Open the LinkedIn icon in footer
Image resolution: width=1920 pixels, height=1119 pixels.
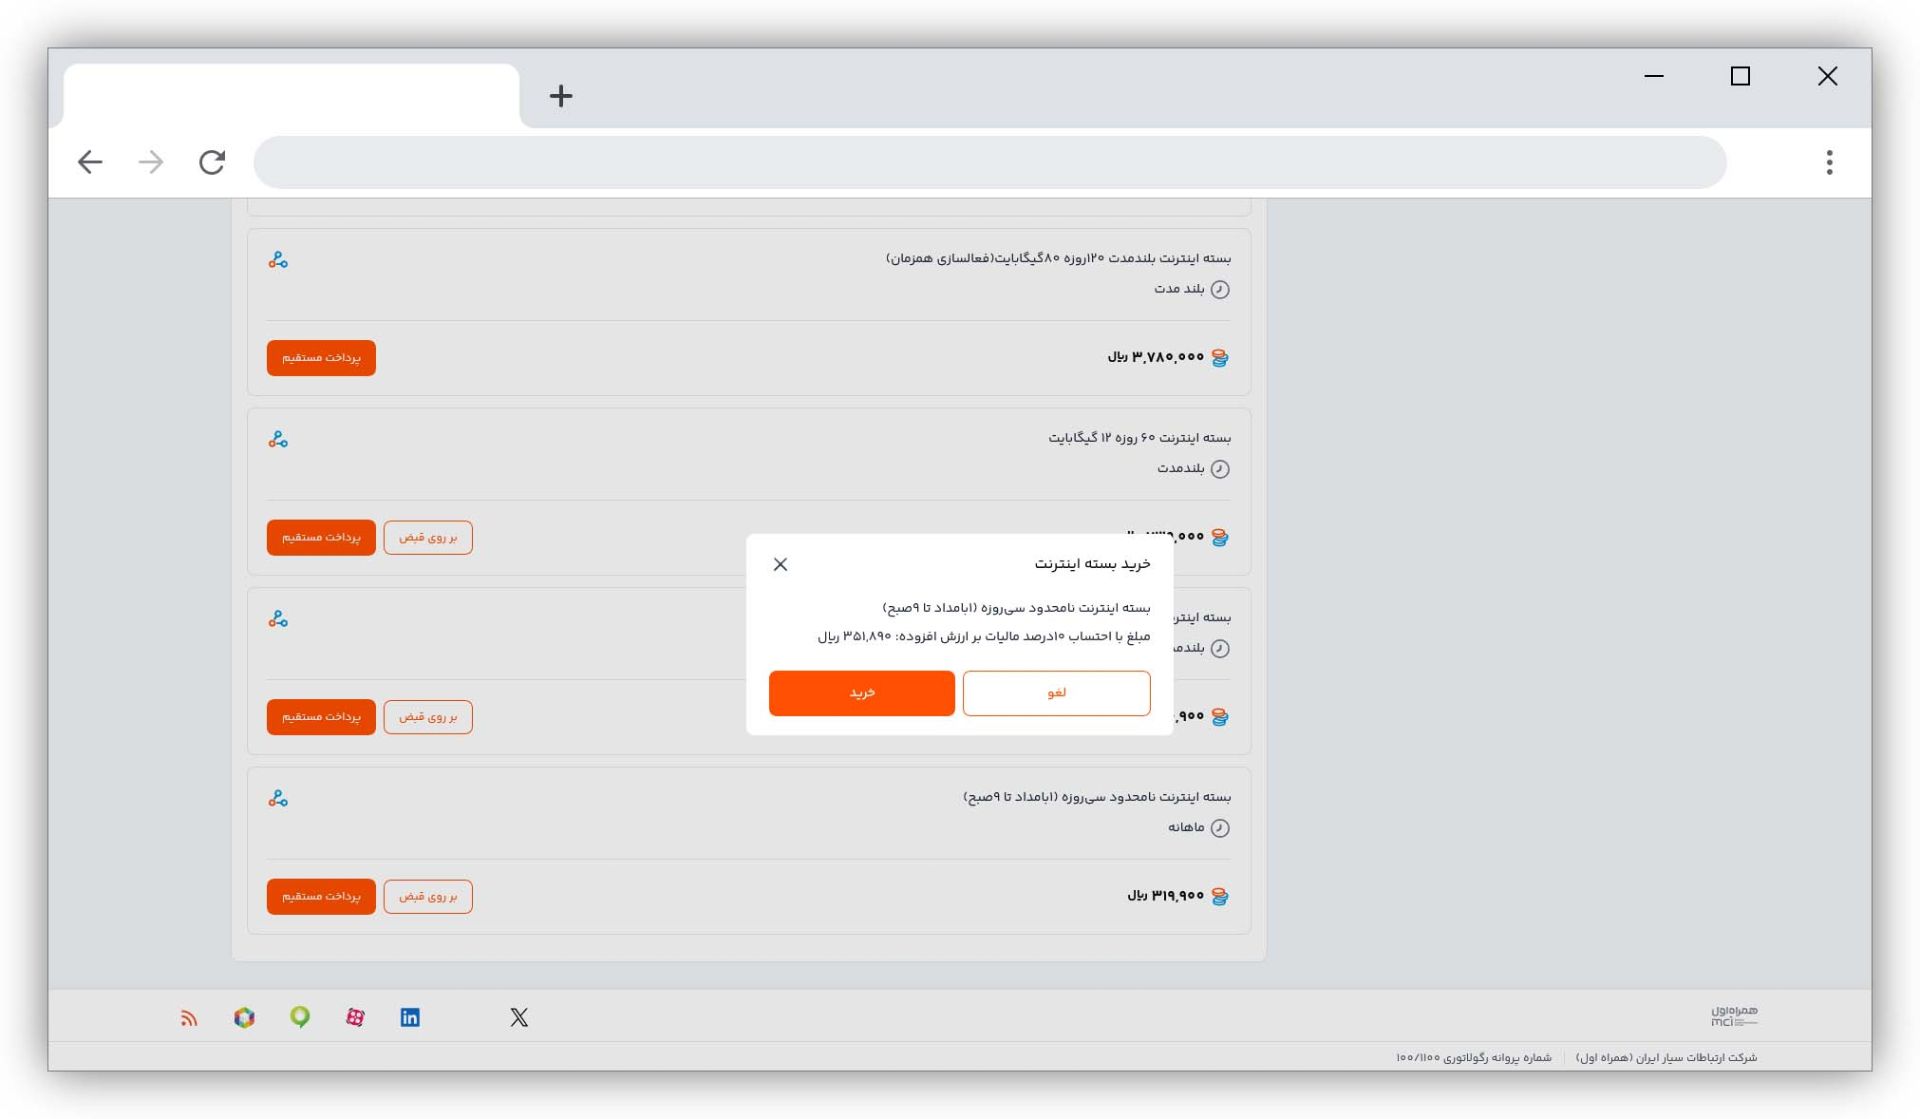coord(410,1018)
